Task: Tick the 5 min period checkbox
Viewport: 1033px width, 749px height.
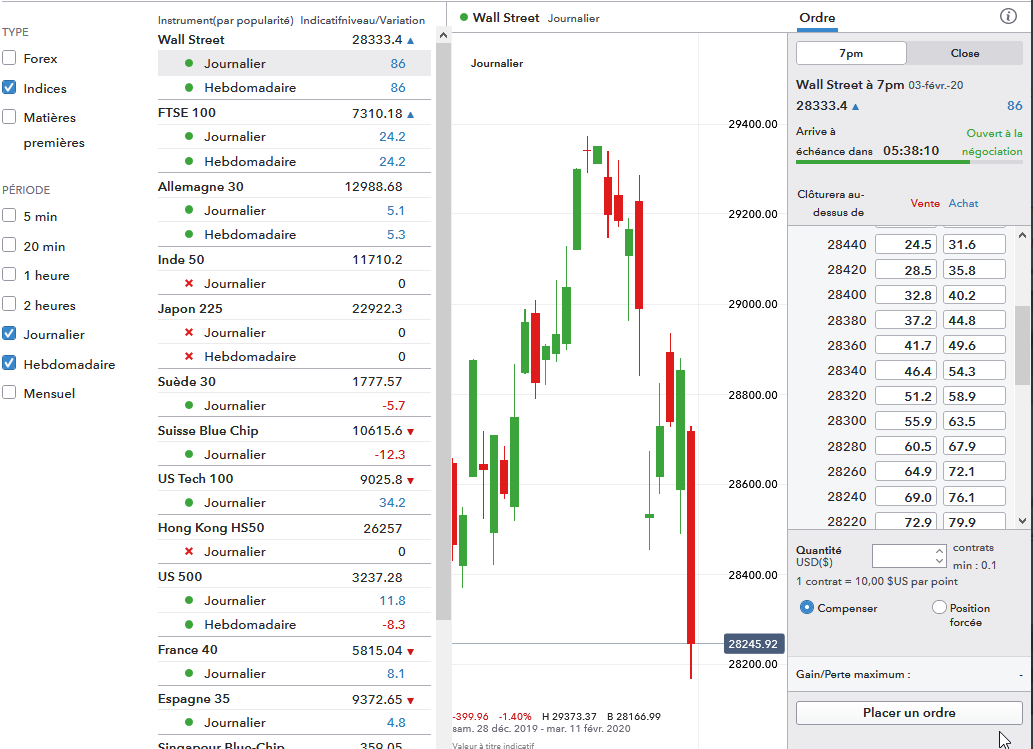Action: pos(9,215)
